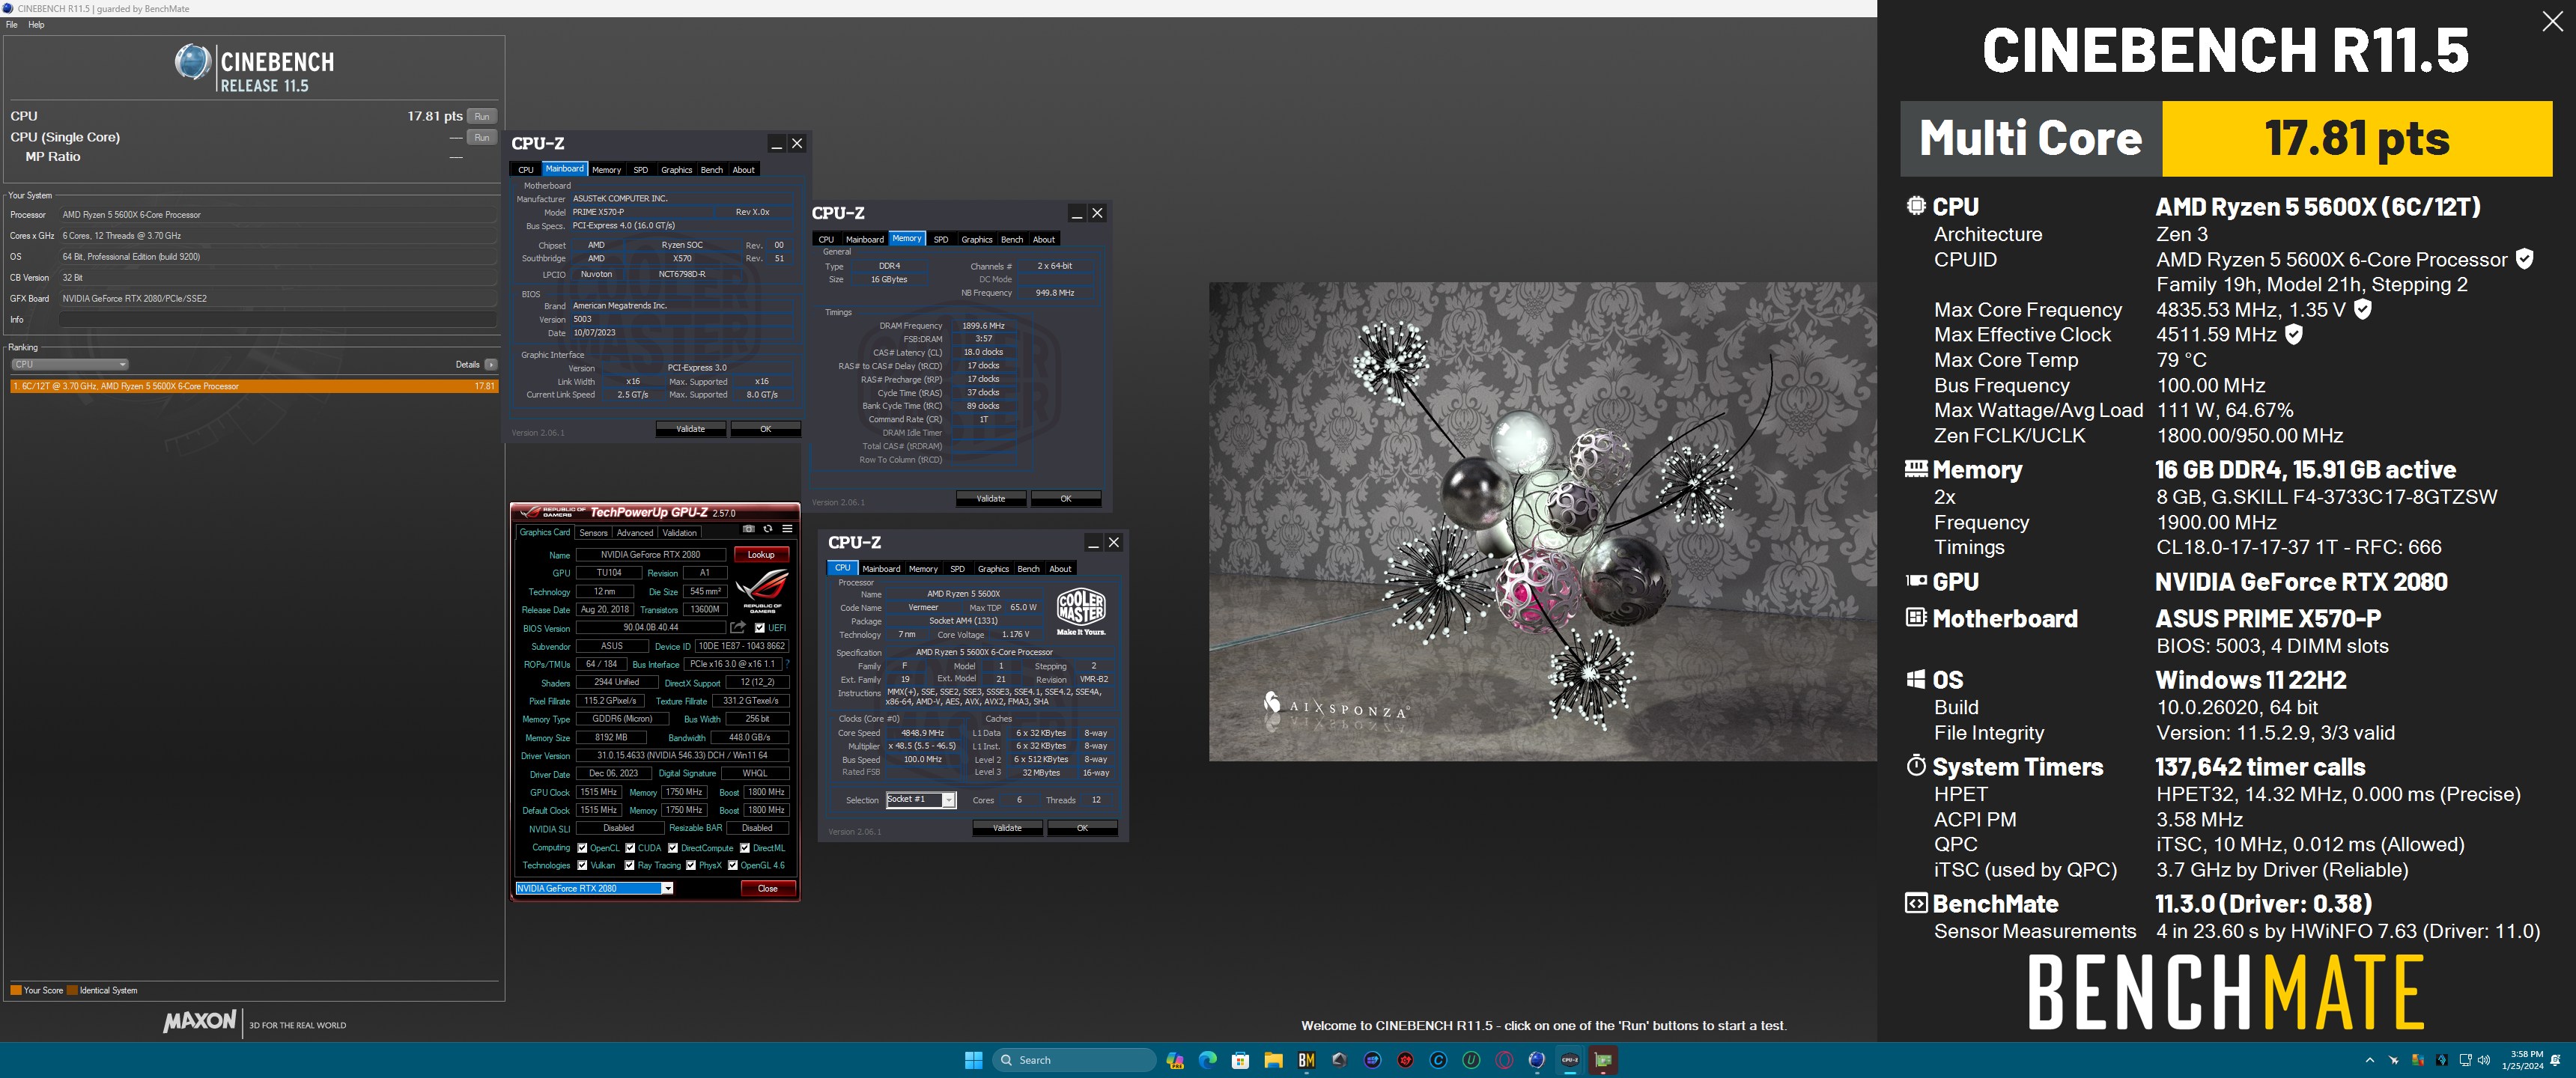Open BenchMate from the taskbar
The image size is (2576, 1078).
click(1306, 1060)
